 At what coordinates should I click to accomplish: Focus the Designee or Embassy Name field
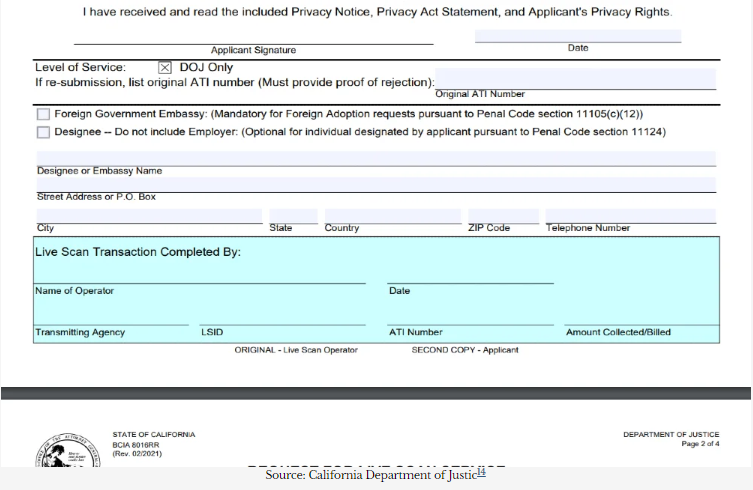(x=376, y=158)
